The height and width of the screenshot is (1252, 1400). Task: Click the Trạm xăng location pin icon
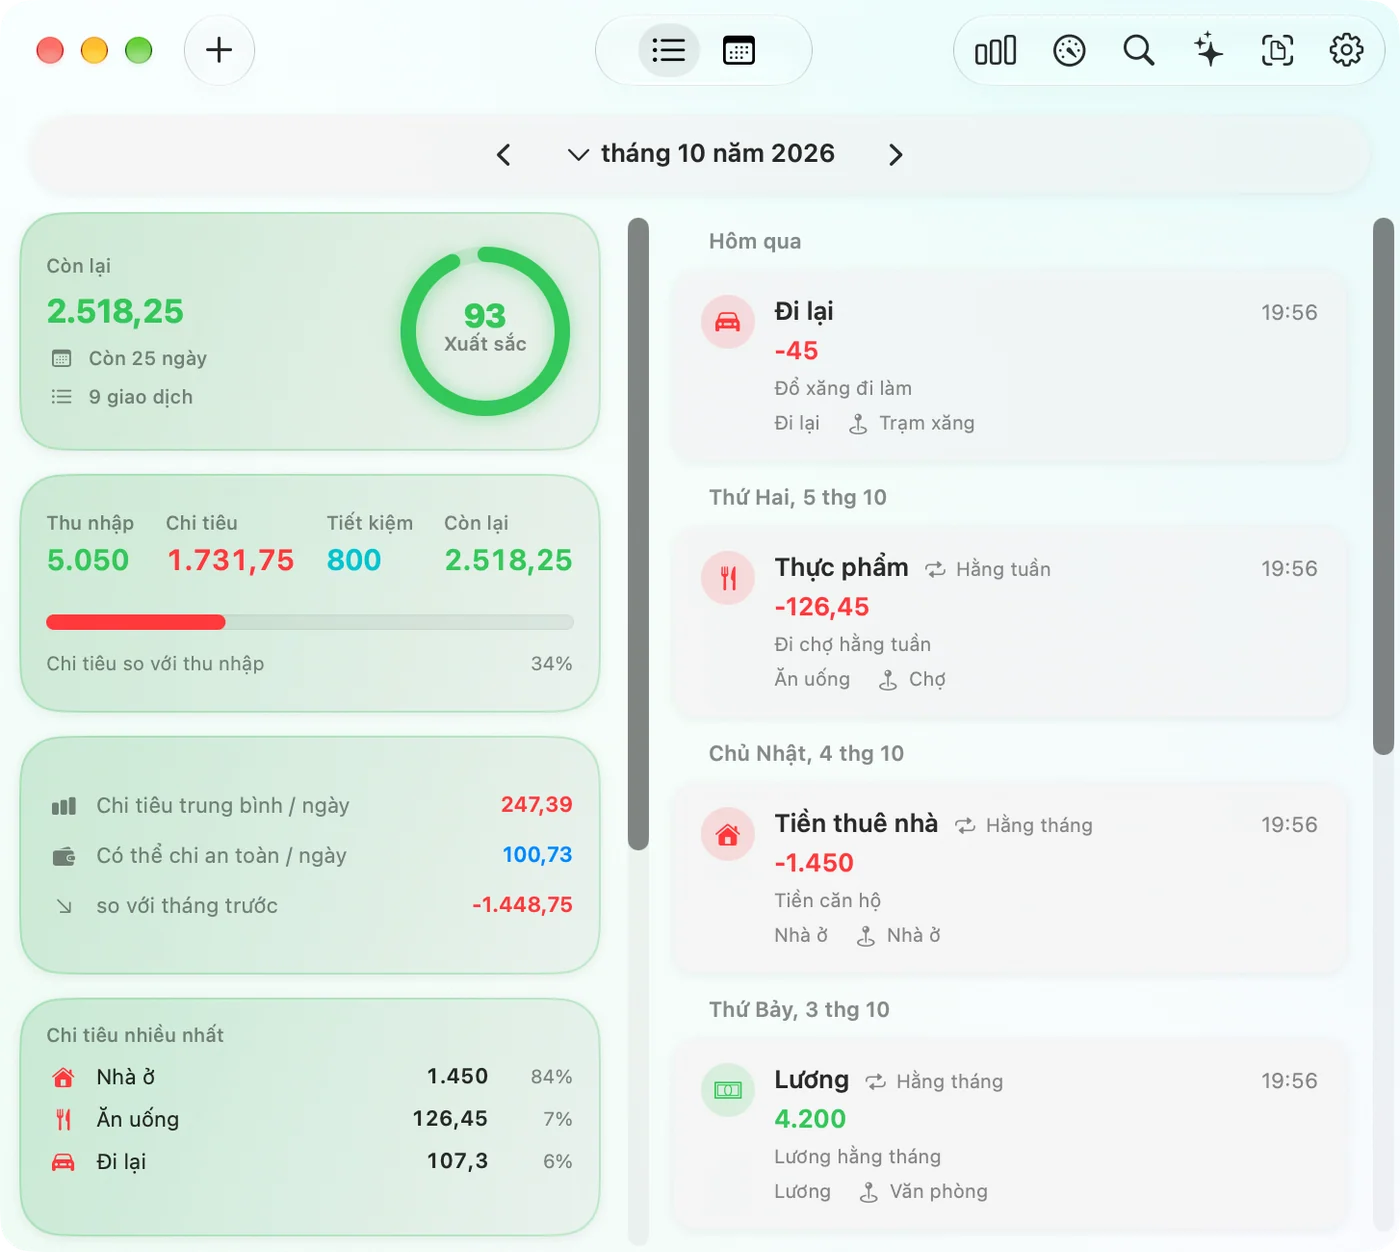point(858,424)
